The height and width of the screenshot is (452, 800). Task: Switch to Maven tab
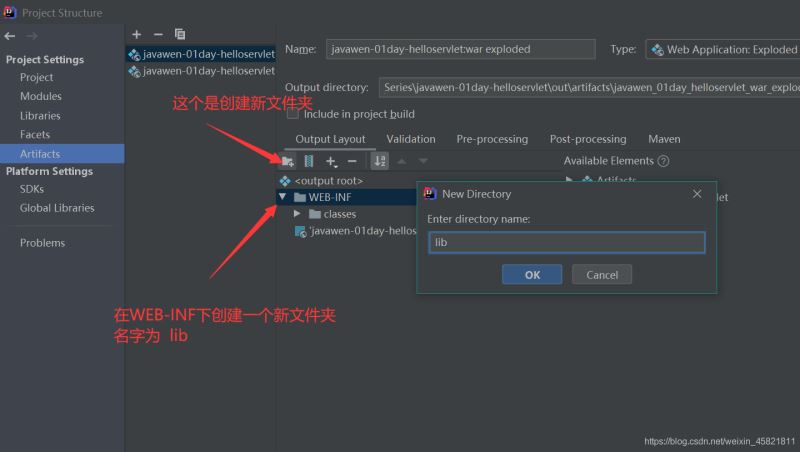664,139
